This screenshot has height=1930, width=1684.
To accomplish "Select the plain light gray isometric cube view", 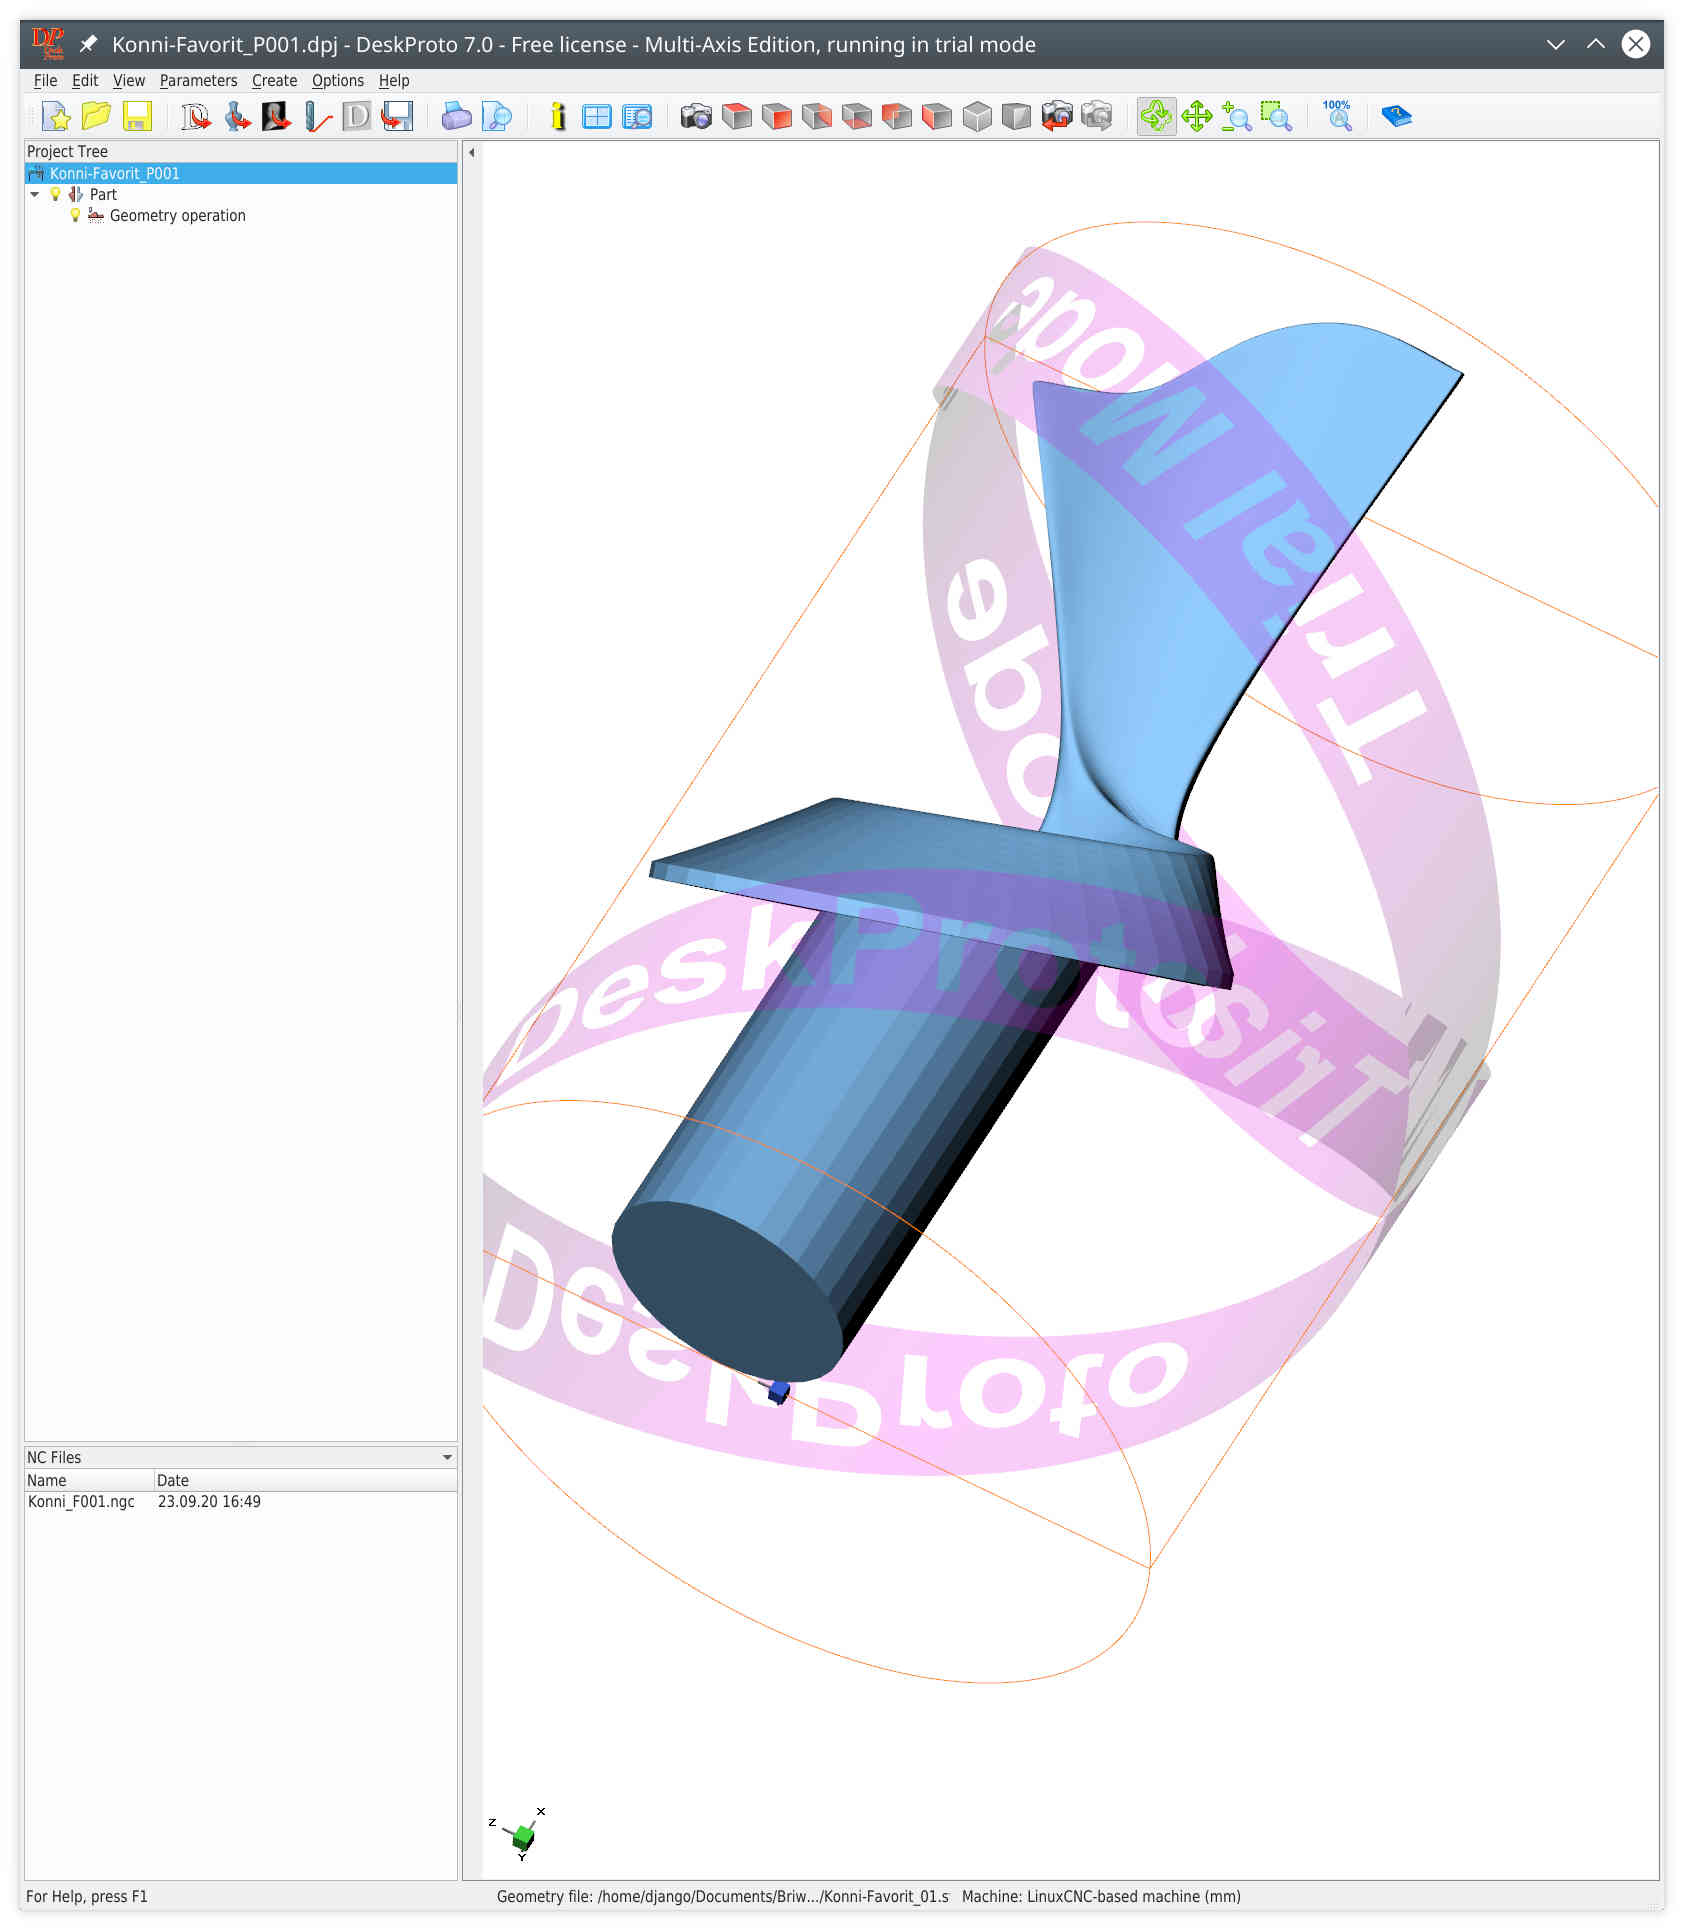I will 977,117.
